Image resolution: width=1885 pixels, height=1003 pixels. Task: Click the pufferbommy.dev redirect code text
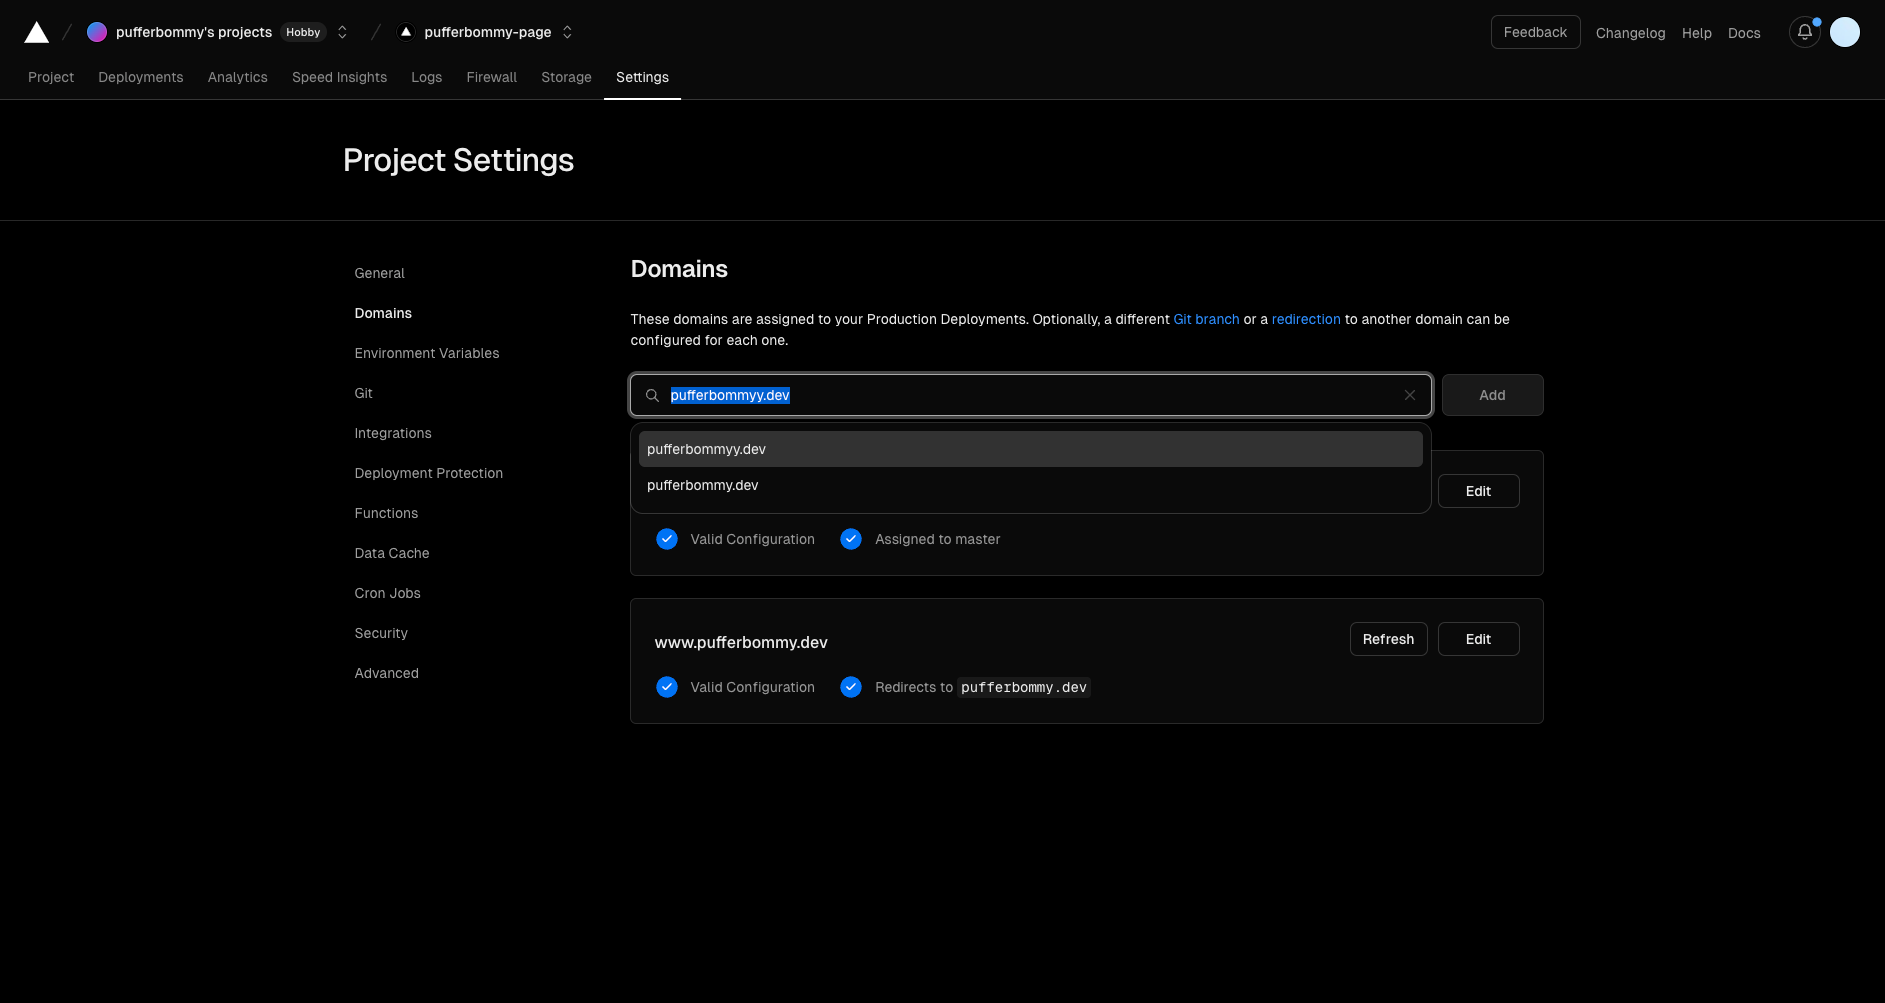coord(1024,687)
